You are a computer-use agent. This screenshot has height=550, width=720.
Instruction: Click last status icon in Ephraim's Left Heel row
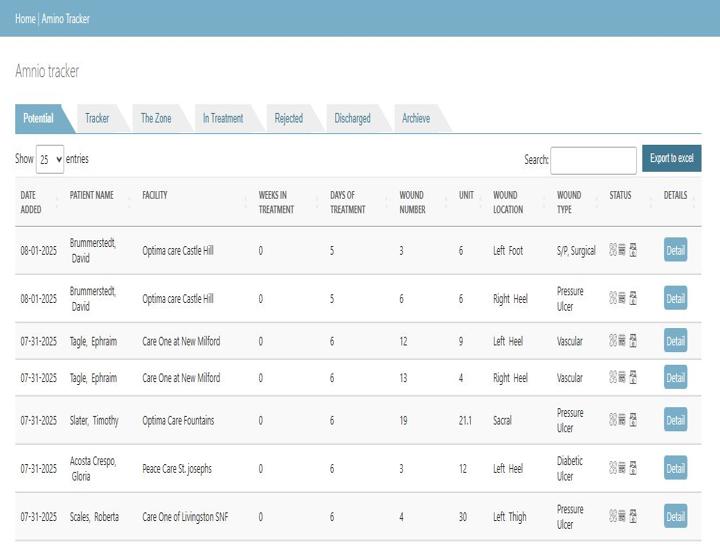click(633, 341)
